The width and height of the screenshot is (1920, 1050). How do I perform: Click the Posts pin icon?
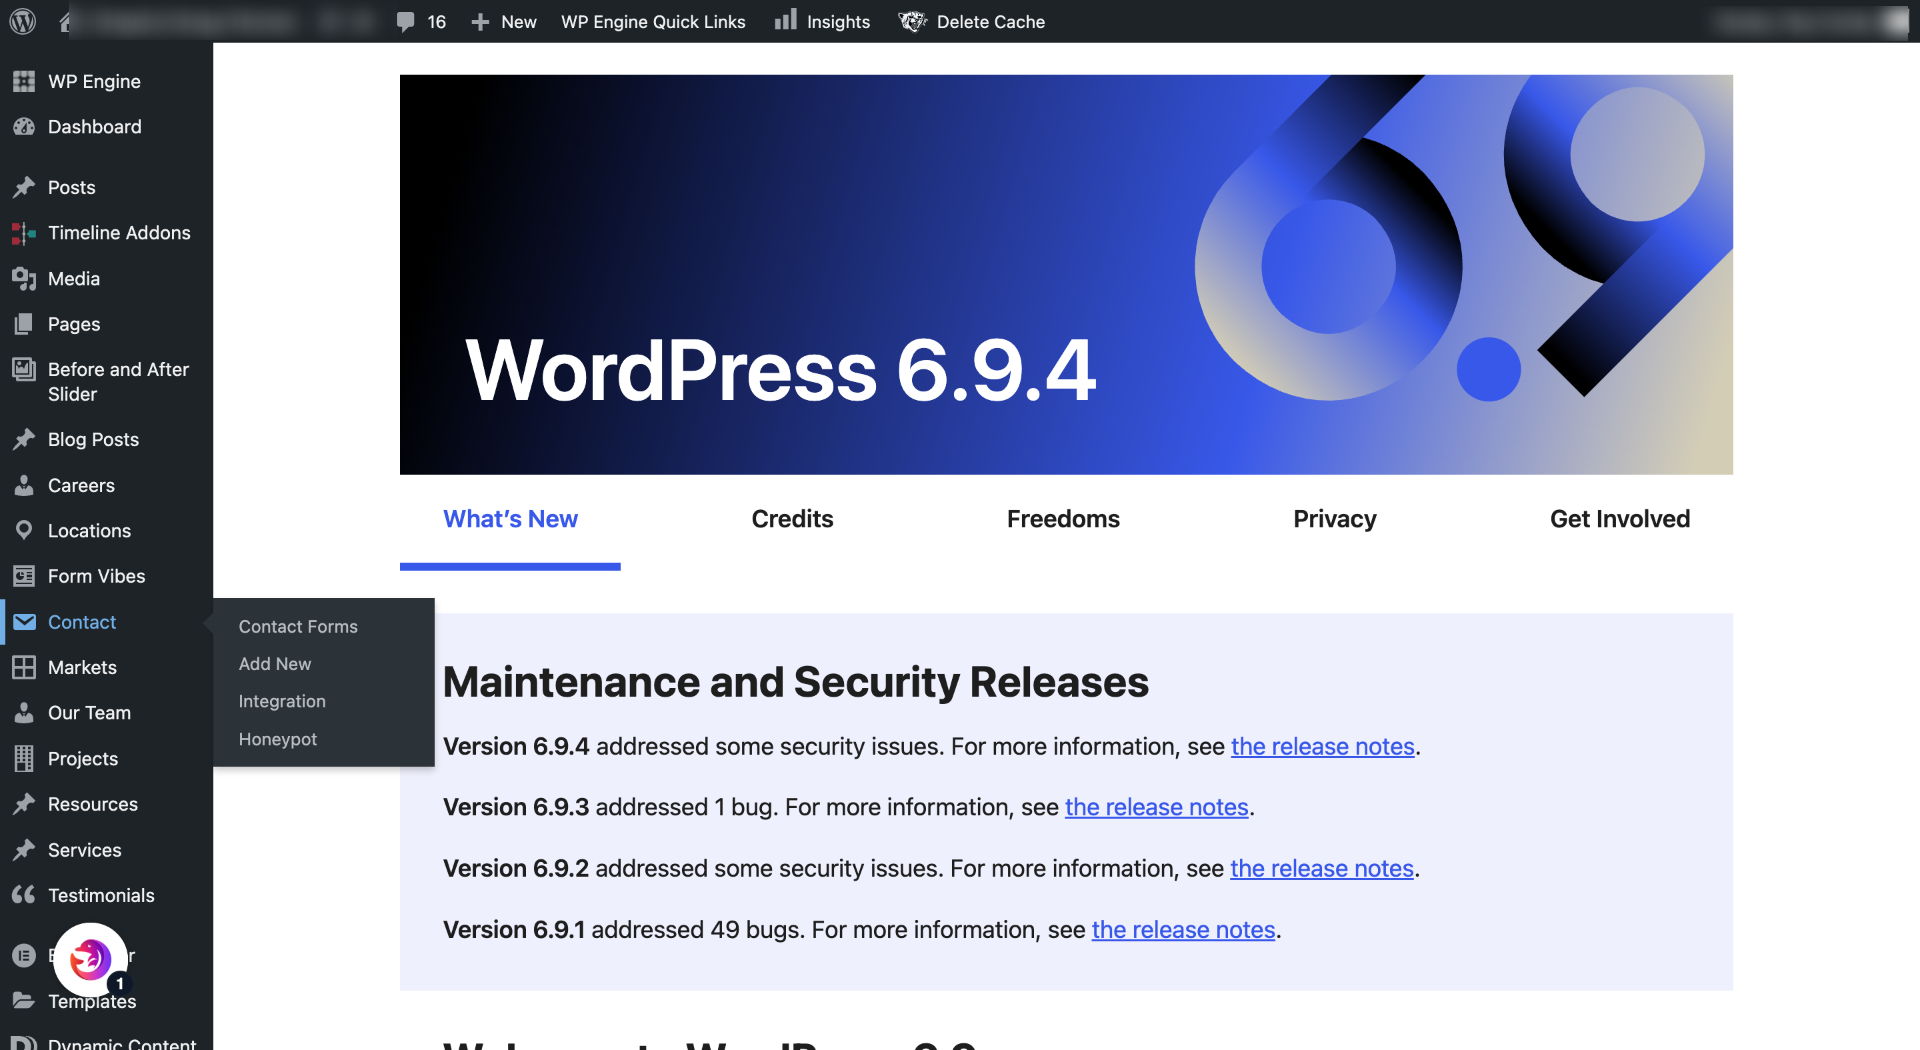pyautogui.click(x=24, y=187)
